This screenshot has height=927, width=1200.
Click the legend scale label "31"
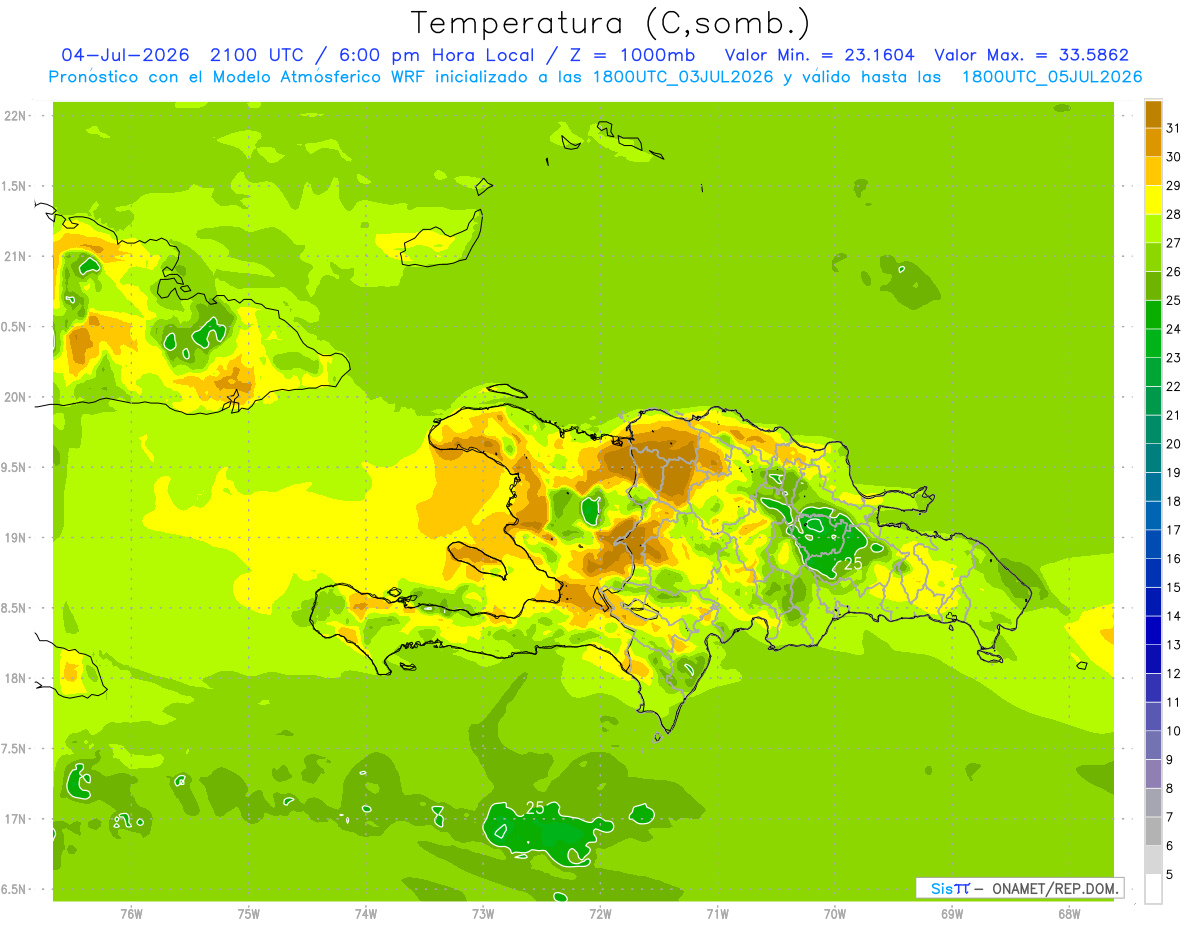1174,128
